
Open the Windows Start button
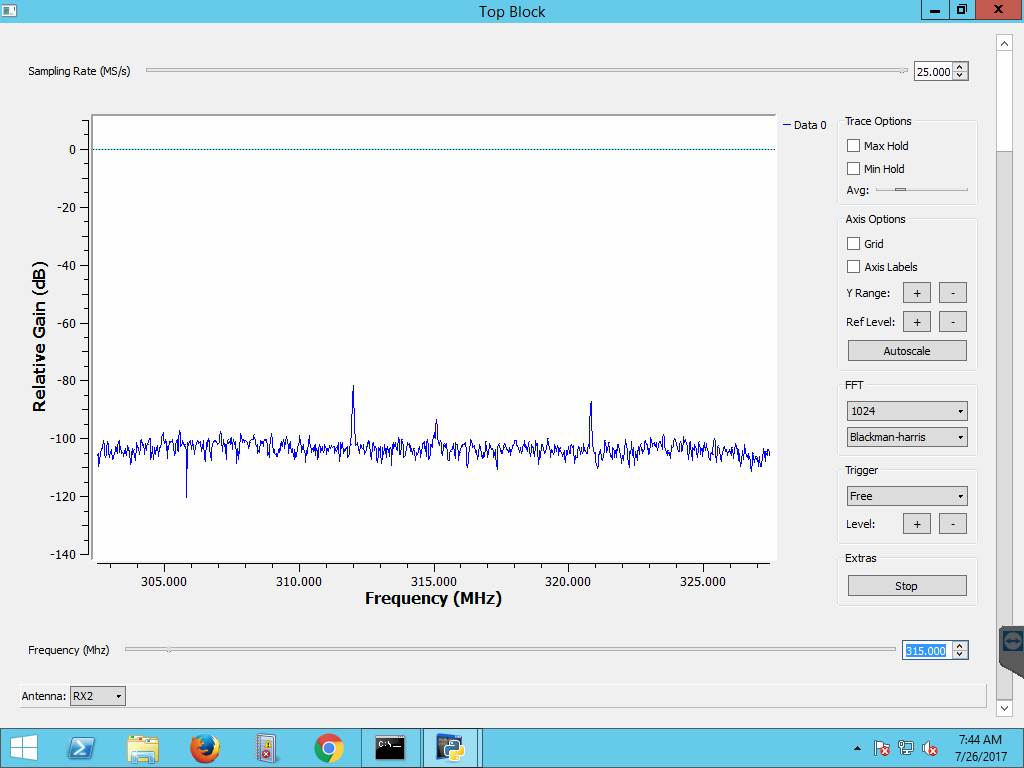point(24,747)
